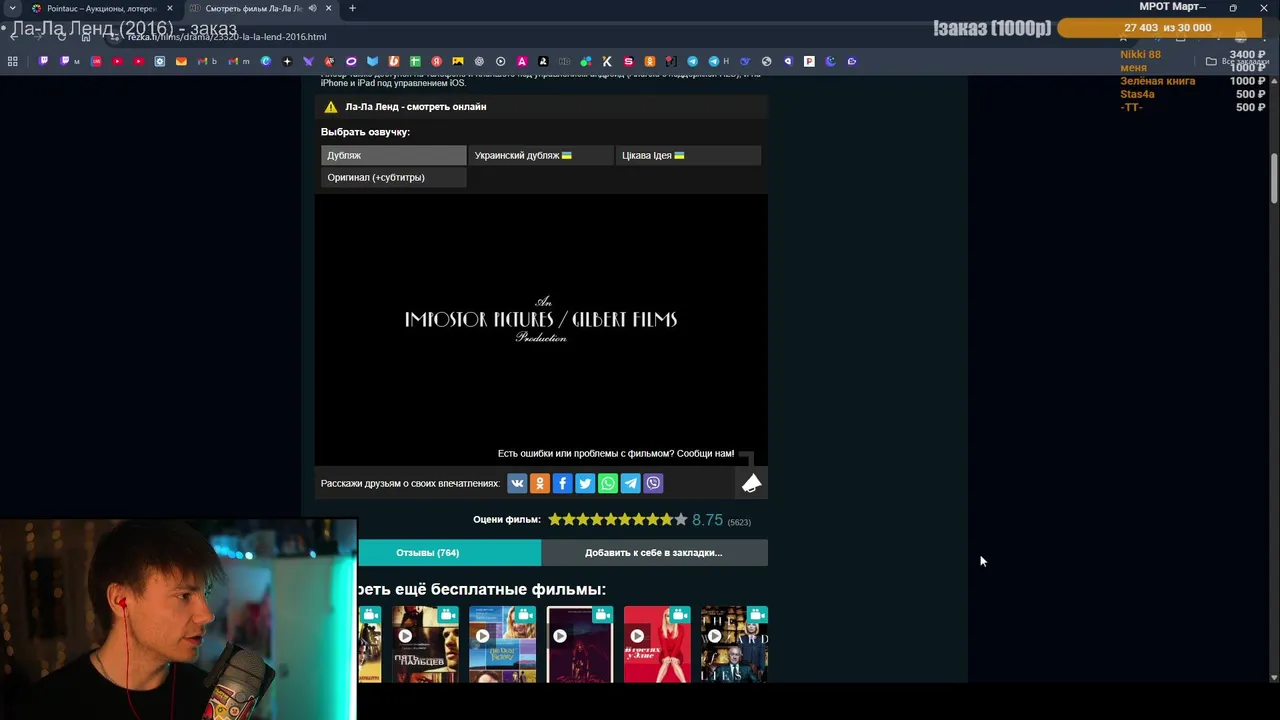Open the Gmail bookmark labeled m

[240, 61]
